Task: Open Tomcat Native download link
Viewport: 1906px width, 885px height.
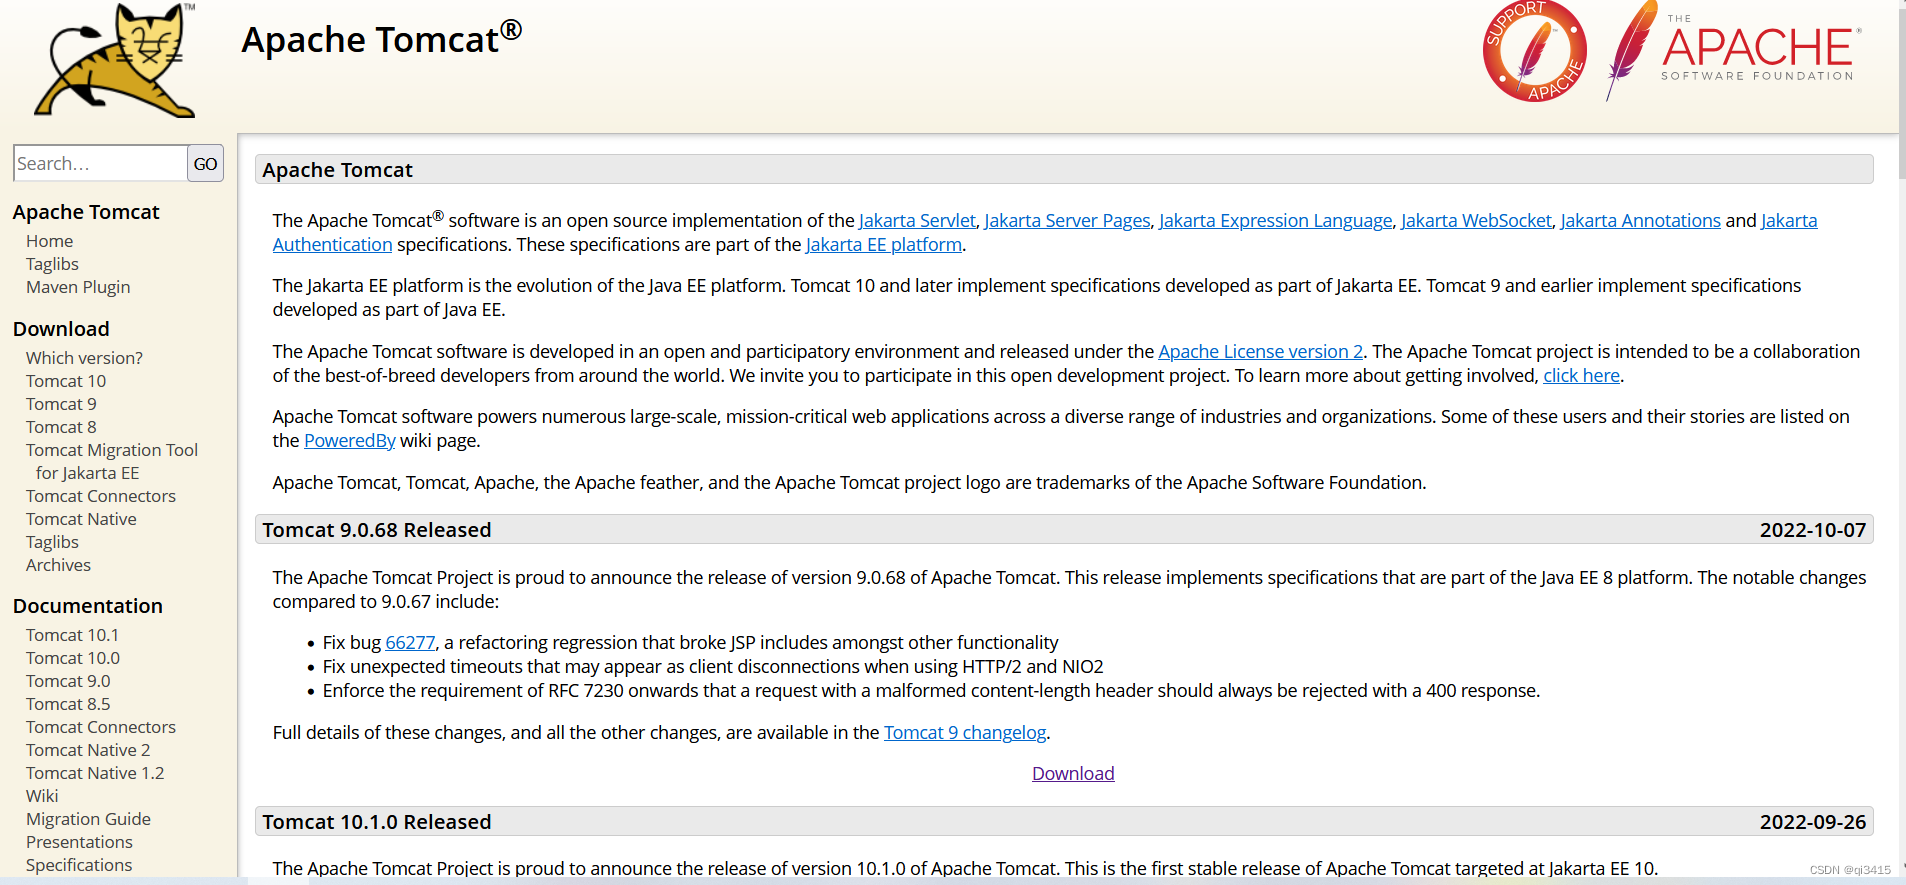Action: point(81,519)
